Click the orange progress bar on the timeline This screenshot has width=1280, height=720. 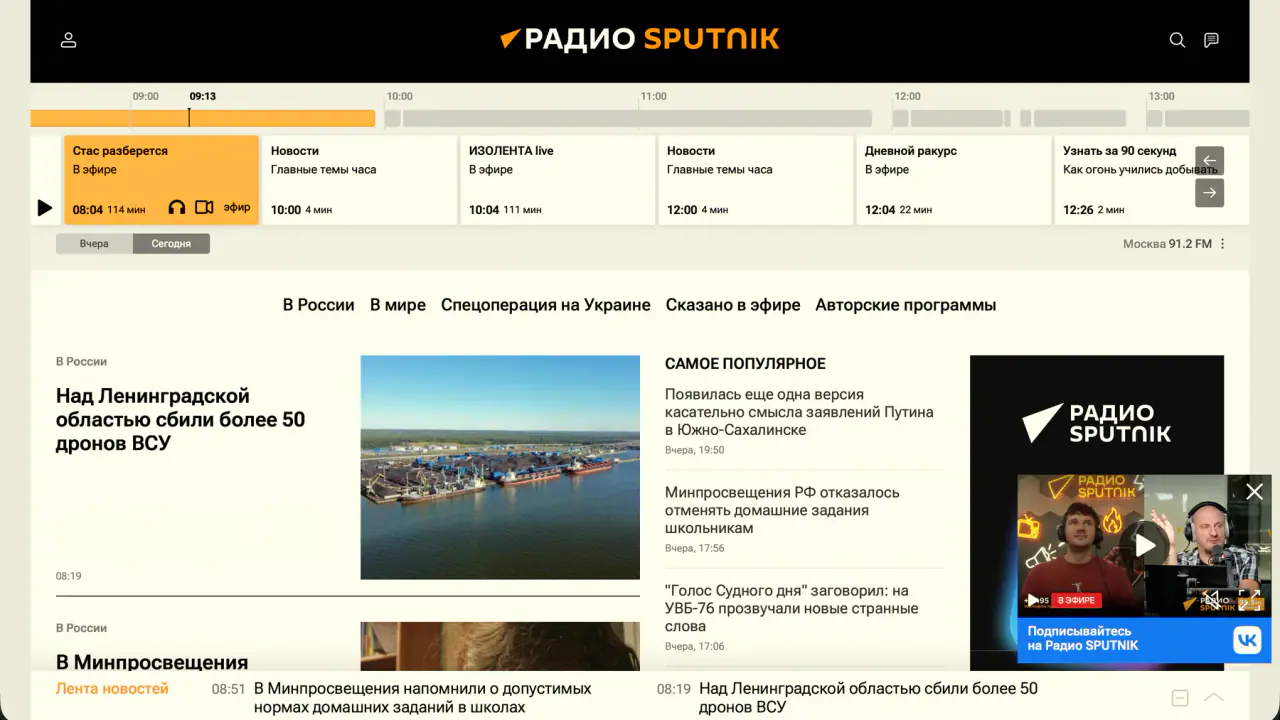203,118
